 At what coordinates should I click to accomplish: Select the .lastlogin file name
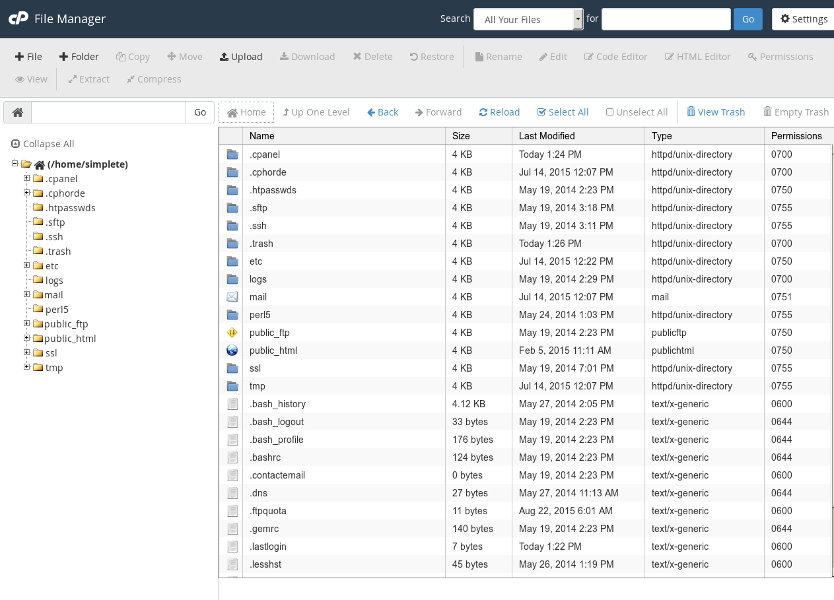(268, 546)
